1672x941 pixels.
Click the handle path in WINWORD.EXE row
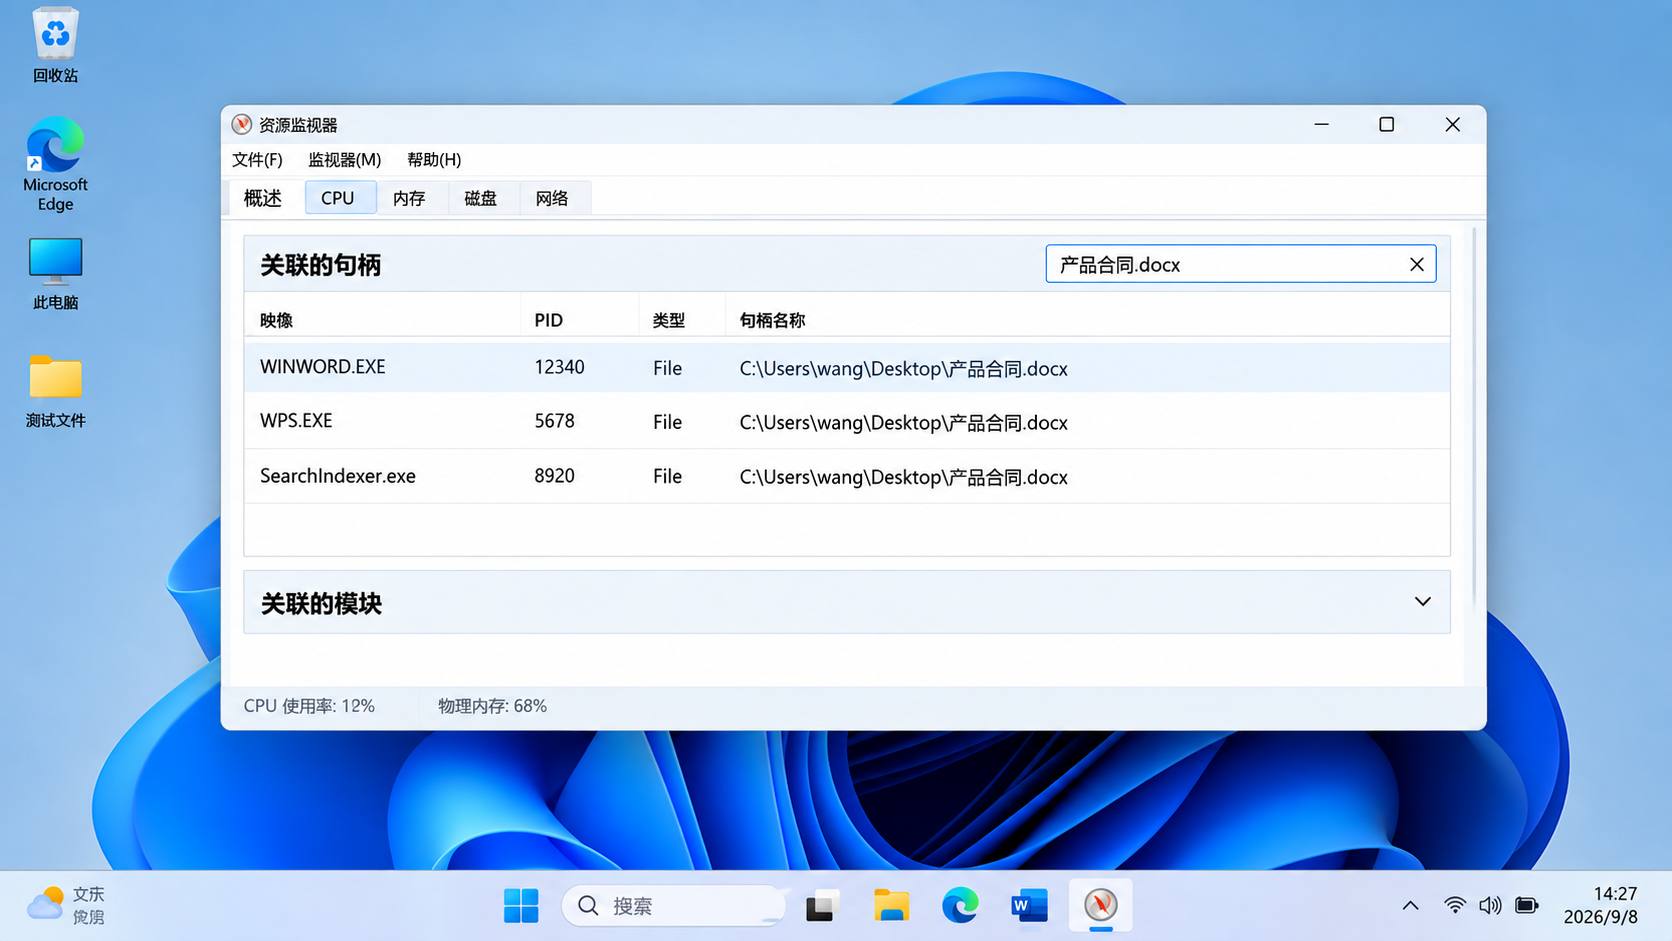(x=903, y=369)
